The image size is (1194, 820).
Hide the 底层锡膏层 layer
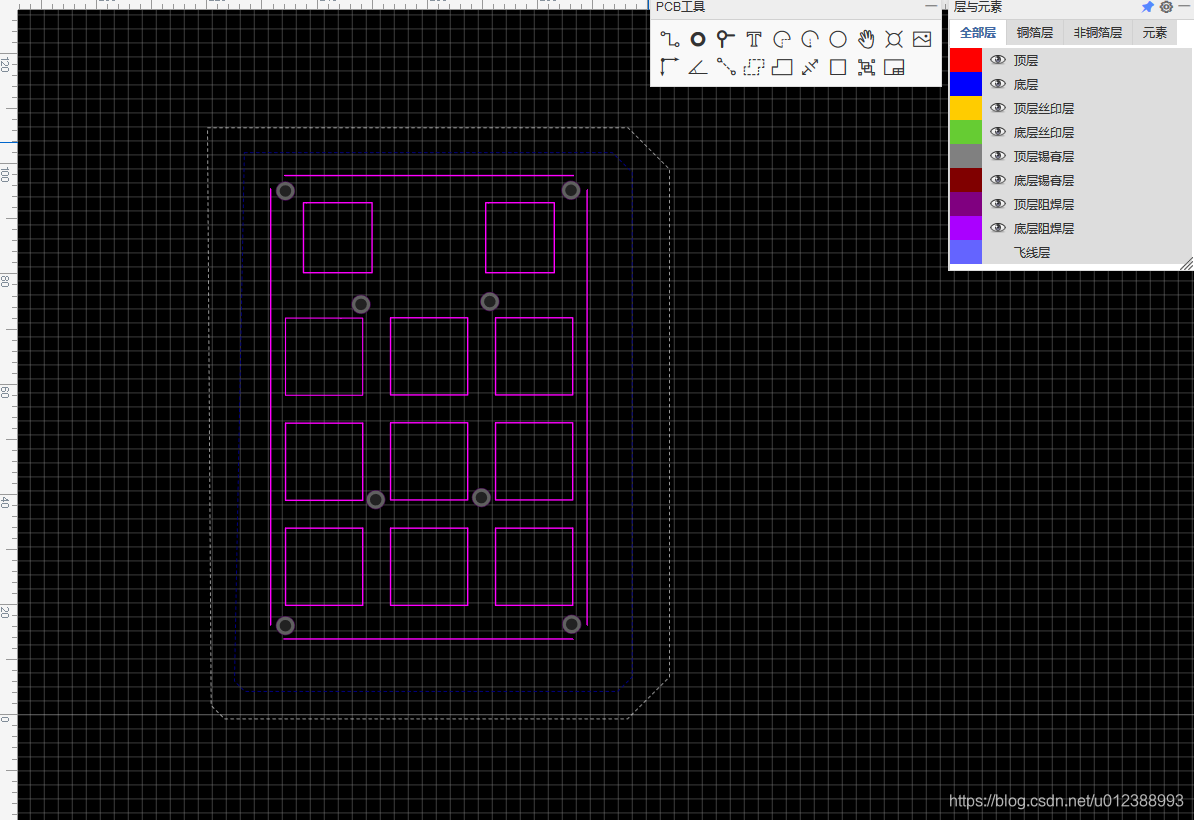click(998, 180)
